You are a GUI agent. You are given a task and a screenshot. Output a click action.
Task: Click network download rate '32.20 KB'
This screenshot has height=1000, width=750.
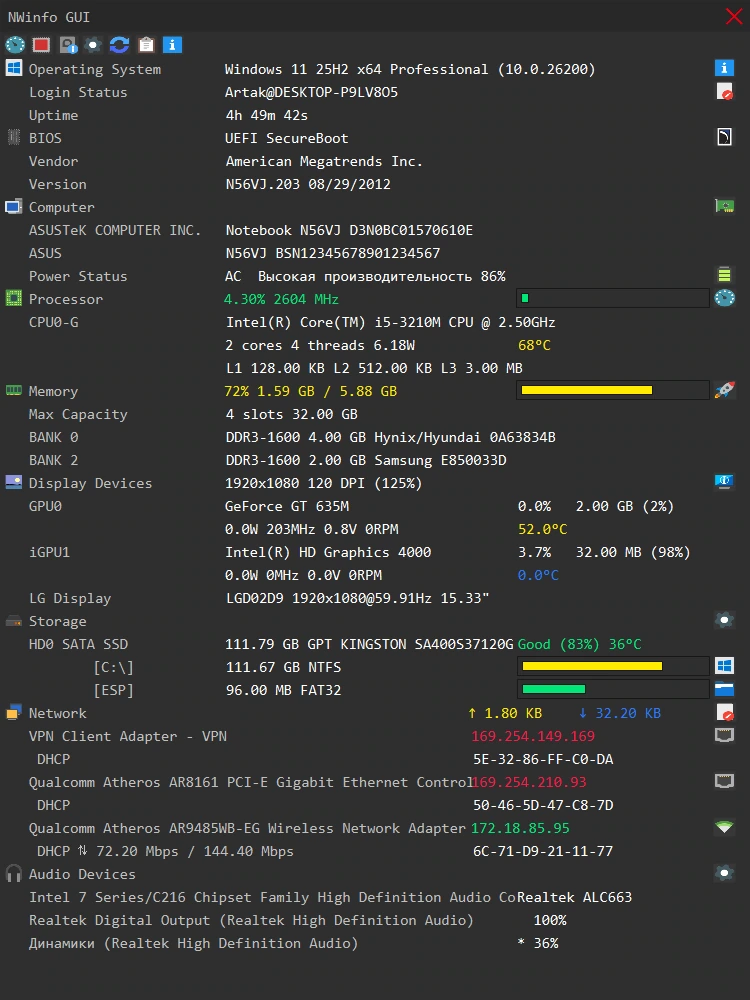pyautogui.click(x=628, y=713)
